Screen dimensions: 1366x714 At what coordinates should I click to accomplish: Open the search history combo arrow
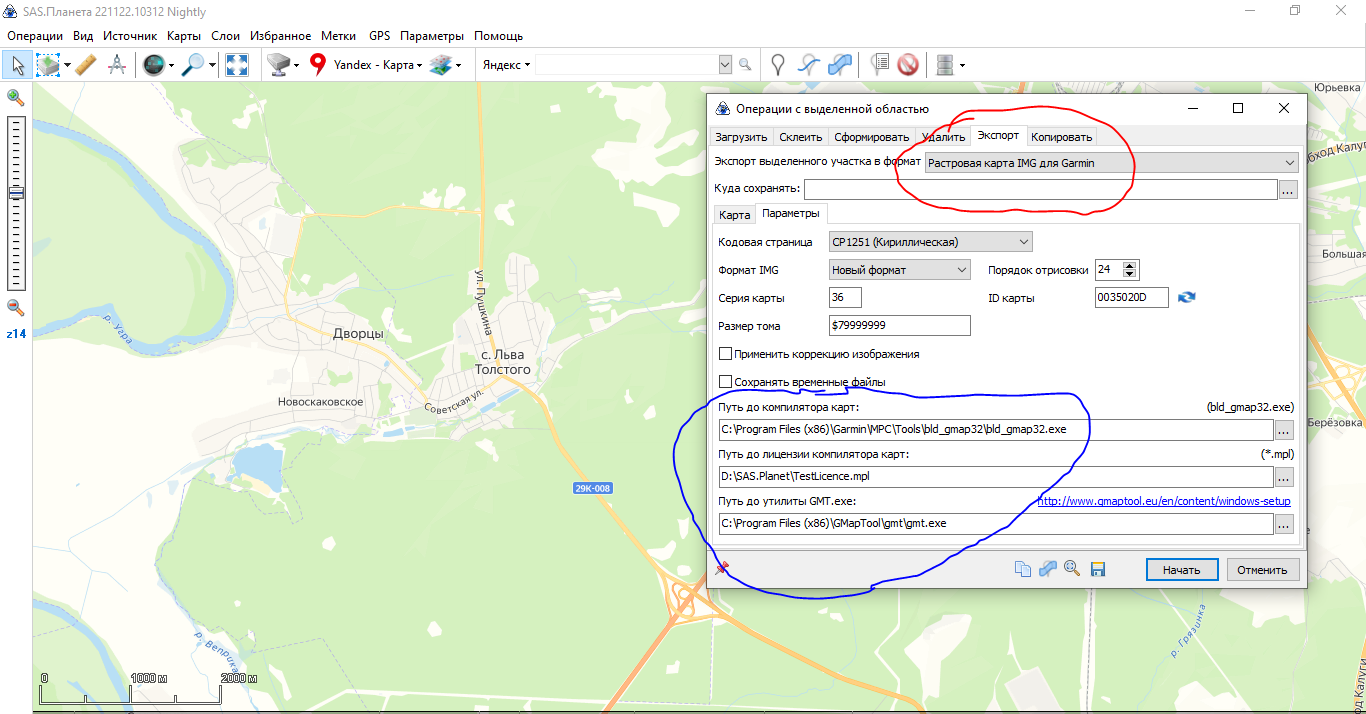point(726,65)
